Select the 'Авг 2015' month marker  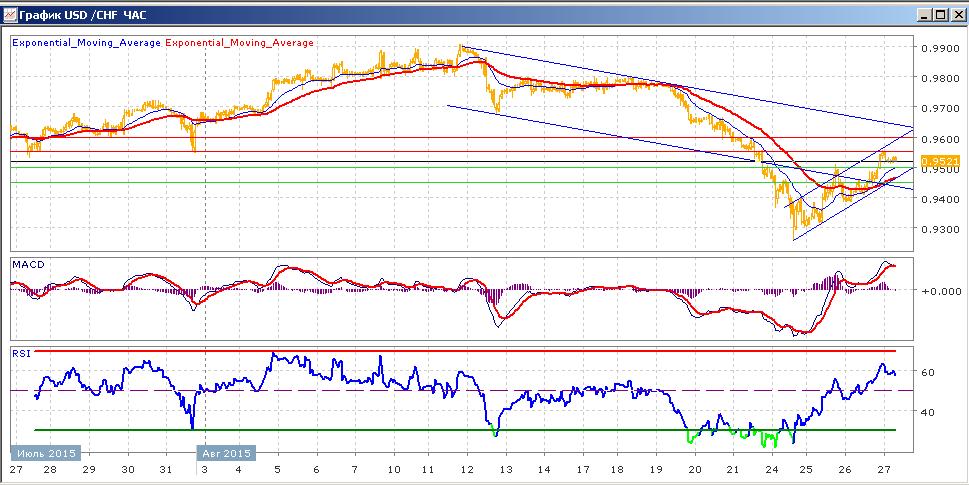(x=227, y=453)
